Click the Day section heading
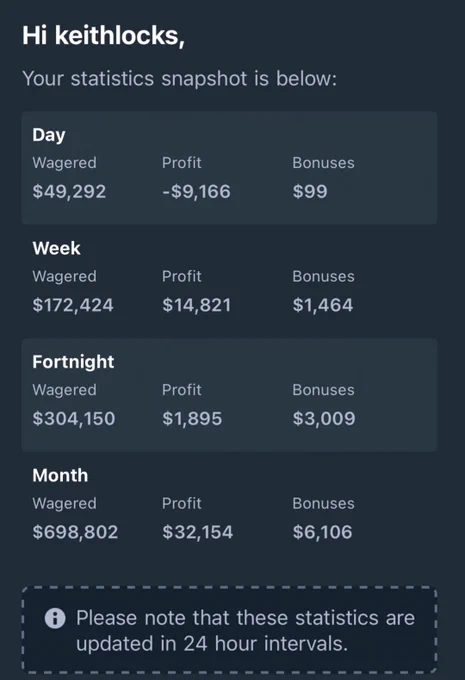Screen dimensions: 465x680 click(x=49, y=135)
